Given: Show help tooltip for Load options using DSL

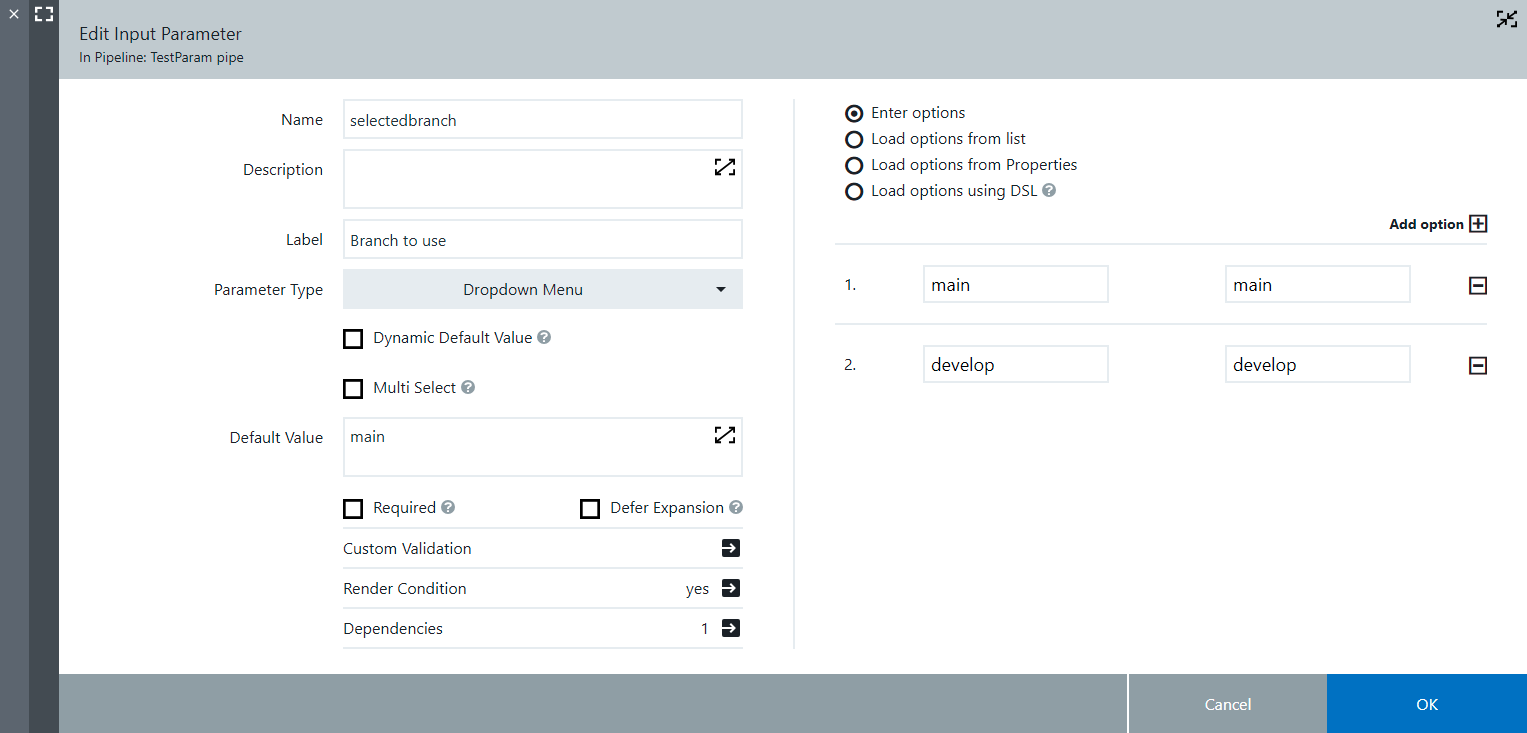Looking at the screenshot, I should [x=1049, y=191].
